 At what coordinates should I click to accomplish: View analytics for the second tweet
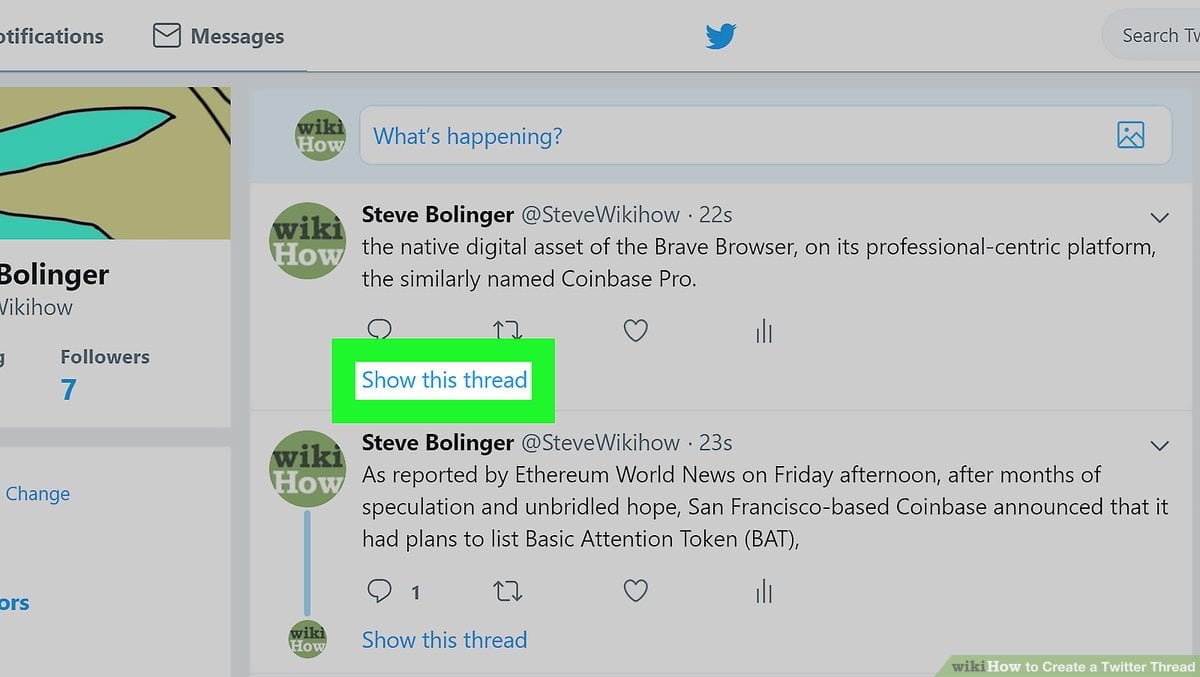764,592
